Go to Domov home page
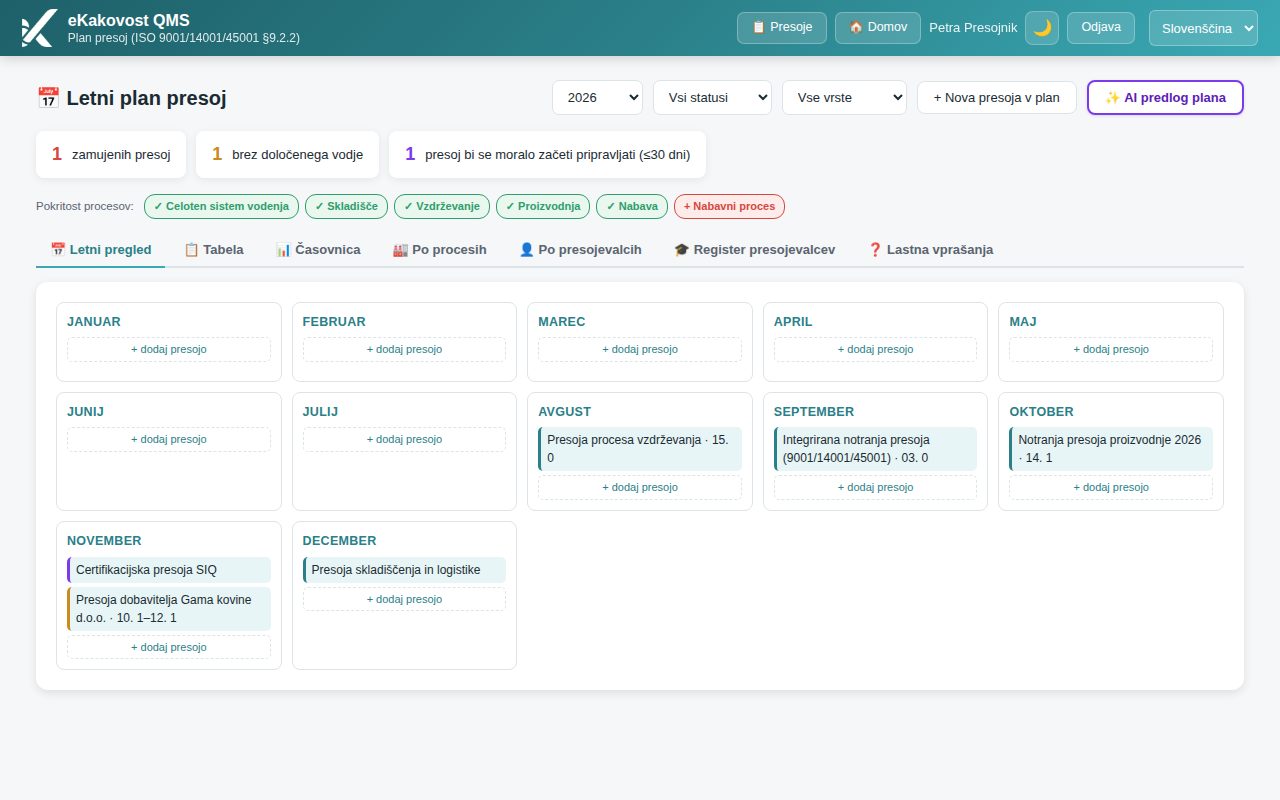Screen dimensions: 1280x800 (878, 28)
